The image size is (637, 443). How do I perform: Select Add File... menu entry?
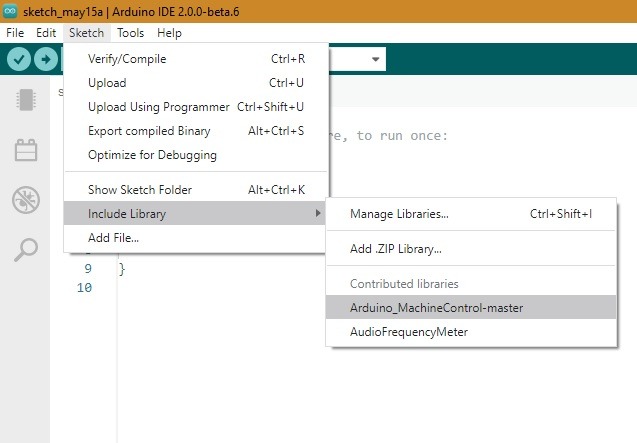pos(196,237)
